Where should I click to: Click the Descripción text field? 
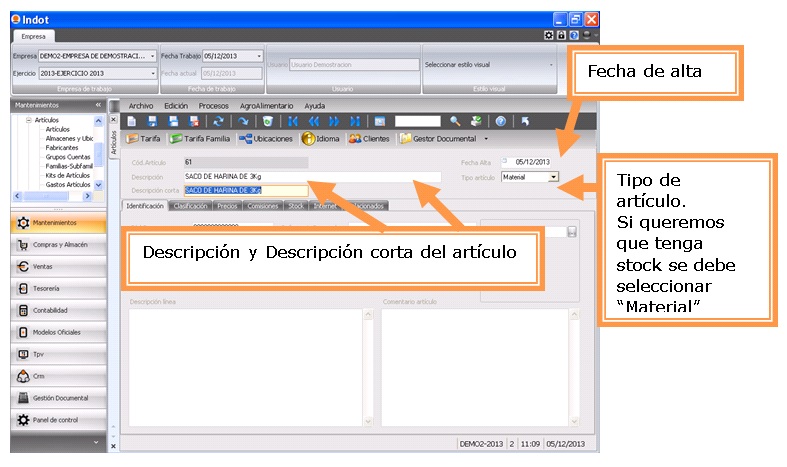311,176
